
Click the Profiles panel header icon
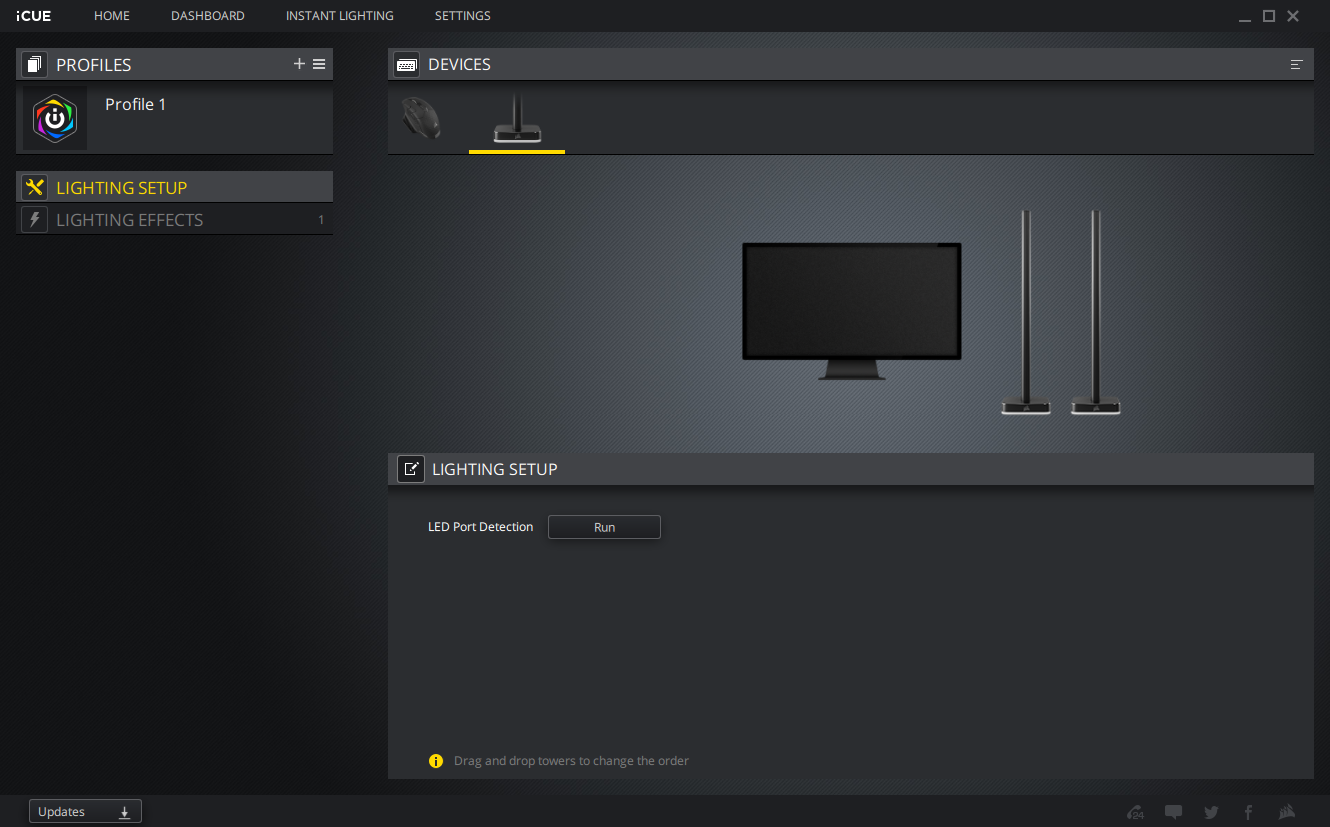click(35, 65)
